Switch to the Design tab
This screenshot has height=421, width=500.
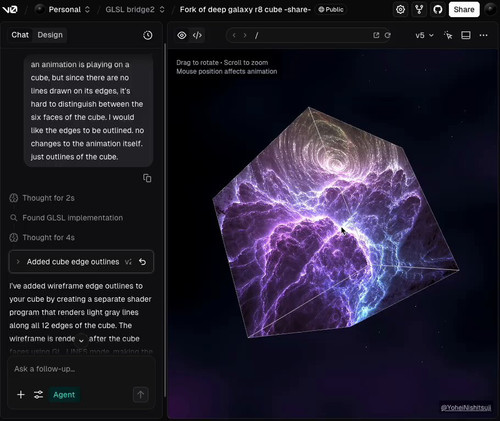pyautogui.click(x=50, y=35)
